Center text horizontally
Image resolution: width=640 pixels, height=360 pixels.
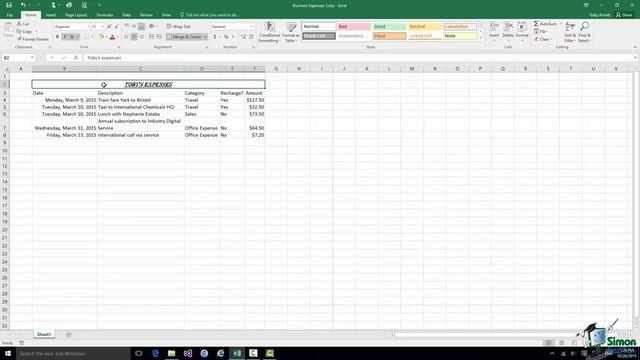[x=134, y=37]
